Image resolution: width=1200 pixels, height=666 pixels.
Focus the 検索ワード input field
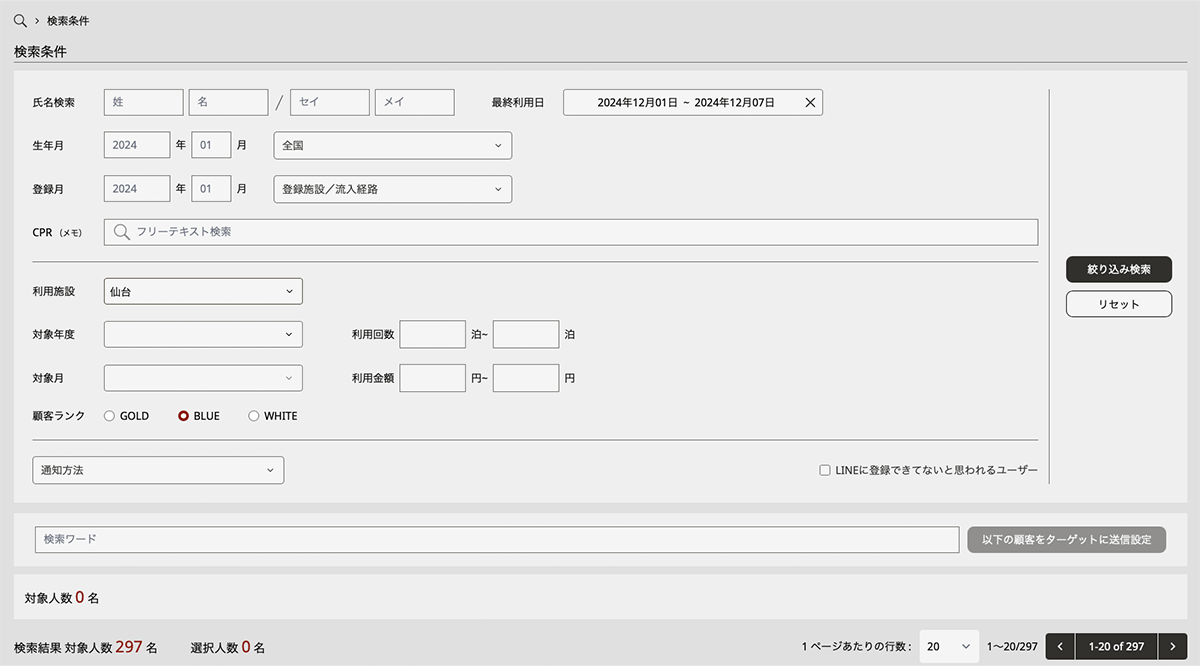coord(497,540)
